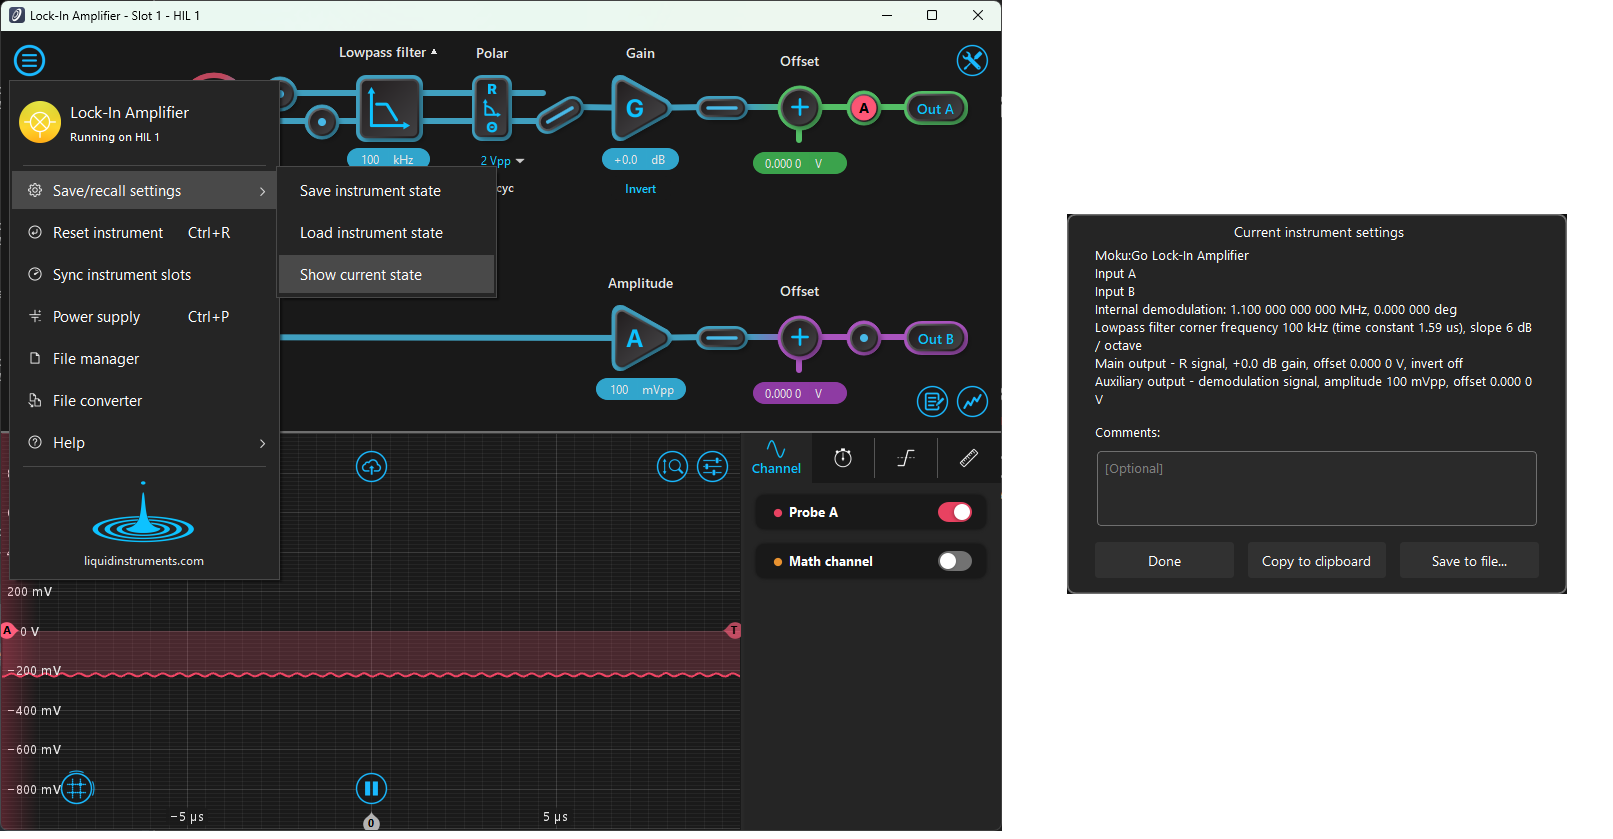Click Save to file... button

[x=1469, y=561]
